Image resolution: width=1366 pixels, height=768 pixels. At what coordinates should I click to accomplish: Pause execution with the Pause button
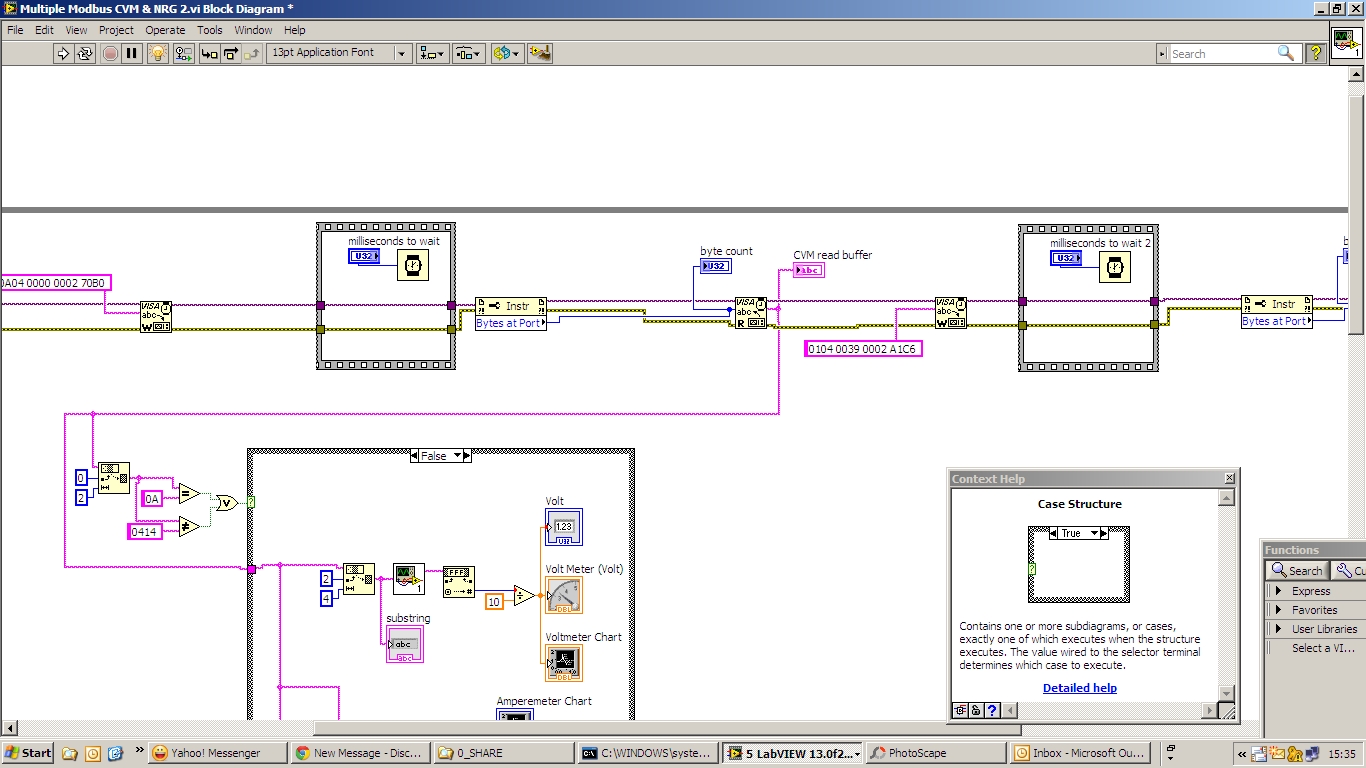(132, 53)
